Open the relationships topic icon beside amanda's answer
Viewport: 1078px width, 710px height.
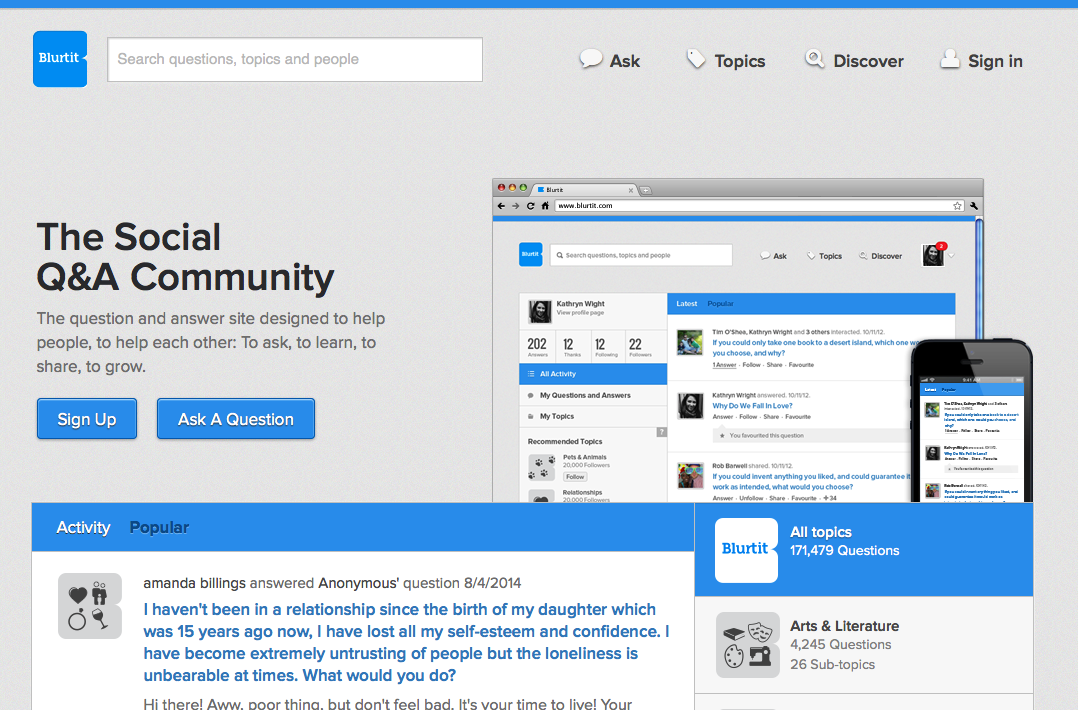tap(90, 606)
